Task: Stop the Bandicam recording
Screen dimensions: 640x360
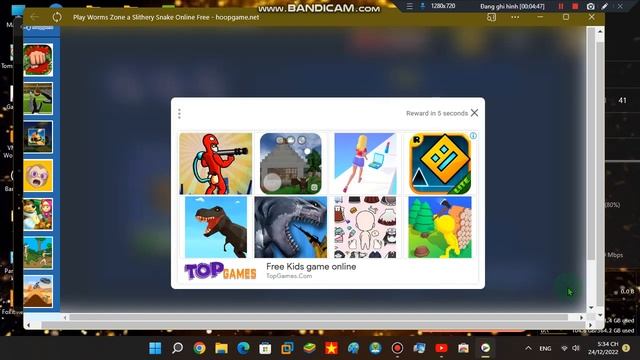Action: [x=575, y=6]
